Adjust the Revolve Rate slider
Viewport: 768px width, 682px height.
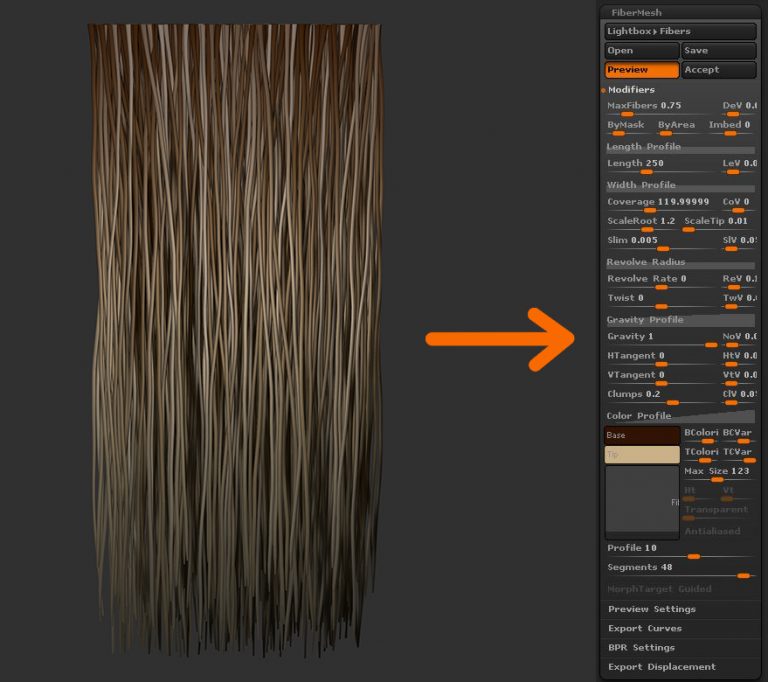[x=660, y=281]
